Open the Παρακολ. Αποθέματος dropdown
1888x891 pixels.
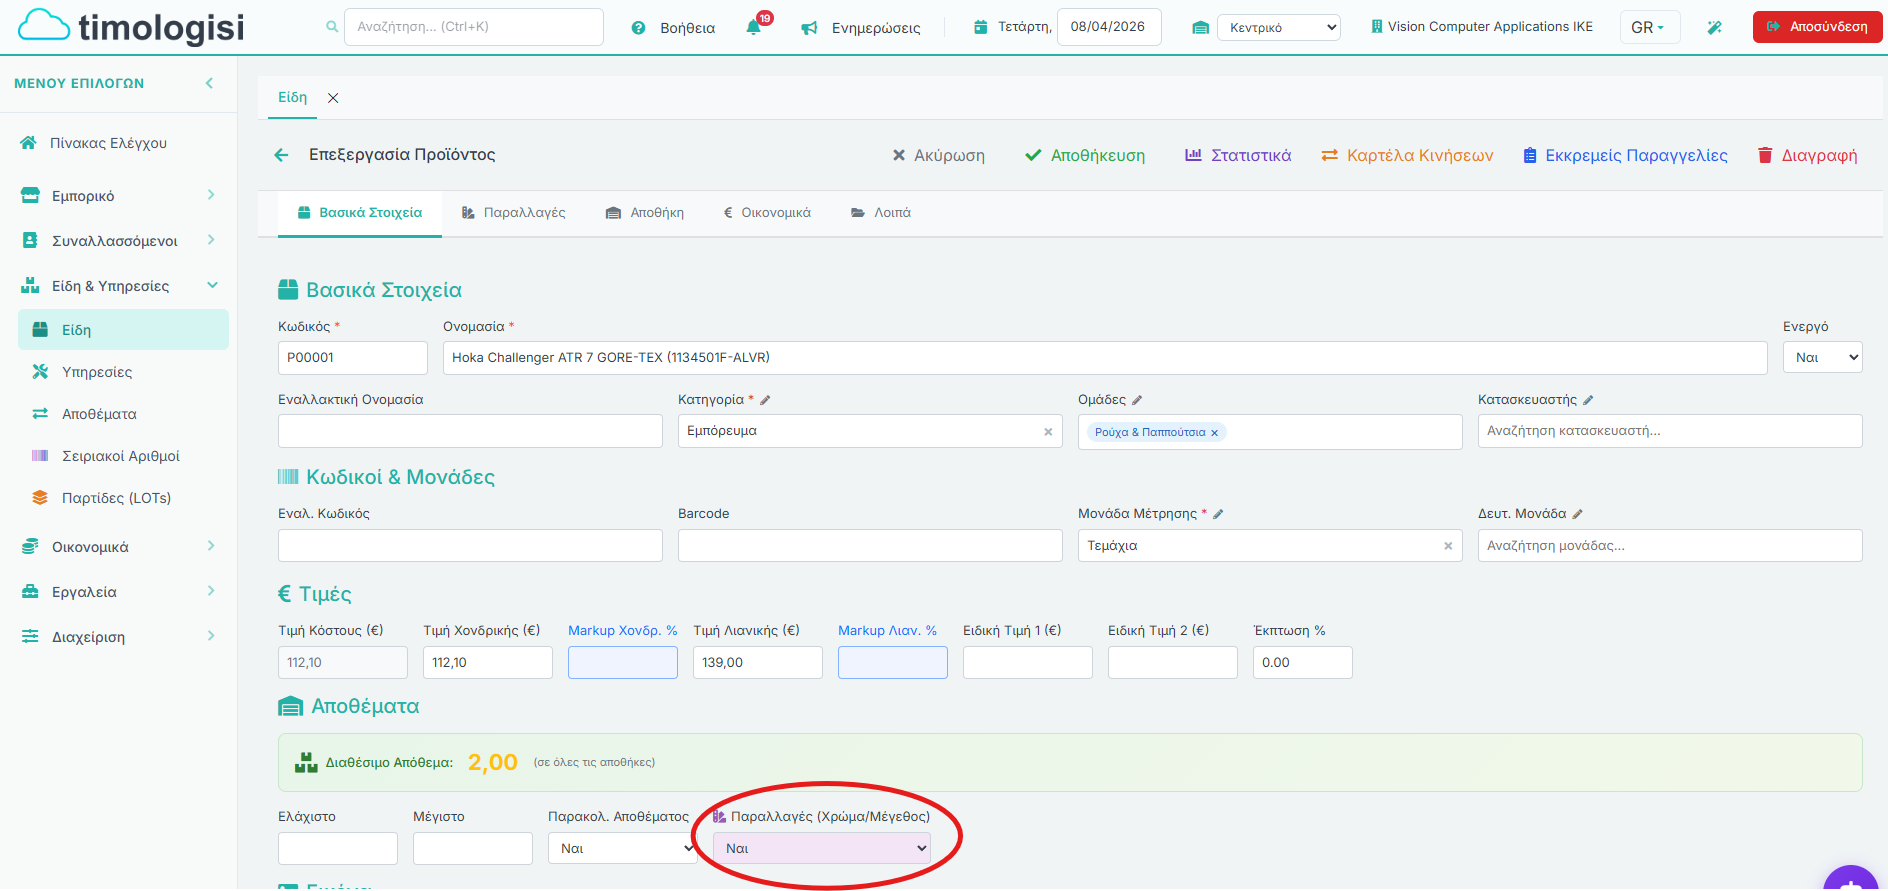pos(623,848)
